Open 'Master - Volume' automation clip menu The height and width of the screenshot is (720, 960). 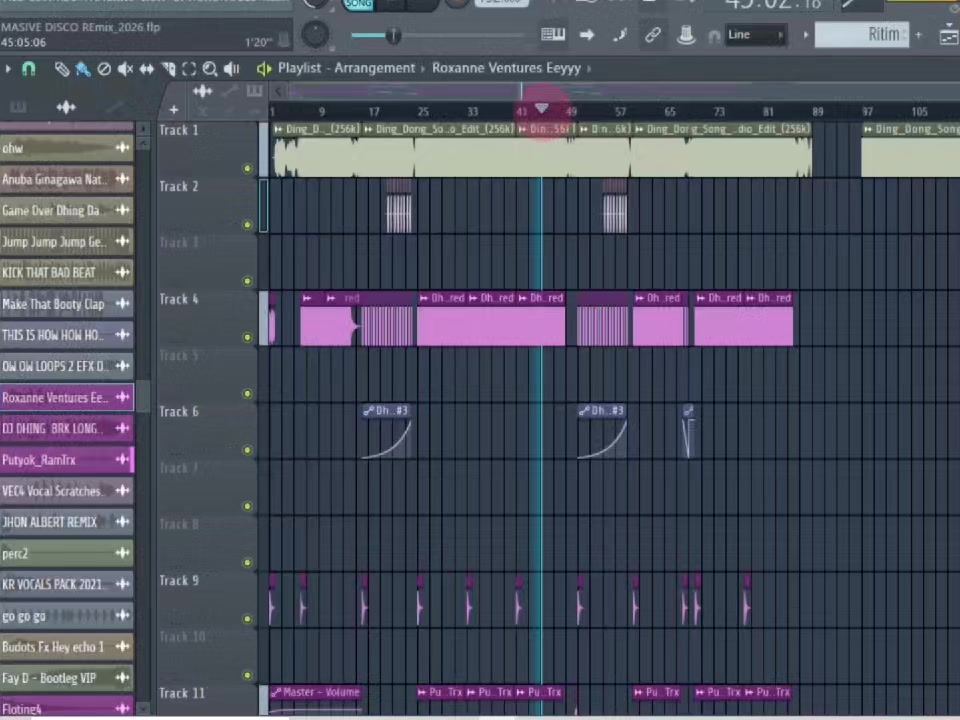[x=276, y=692]
